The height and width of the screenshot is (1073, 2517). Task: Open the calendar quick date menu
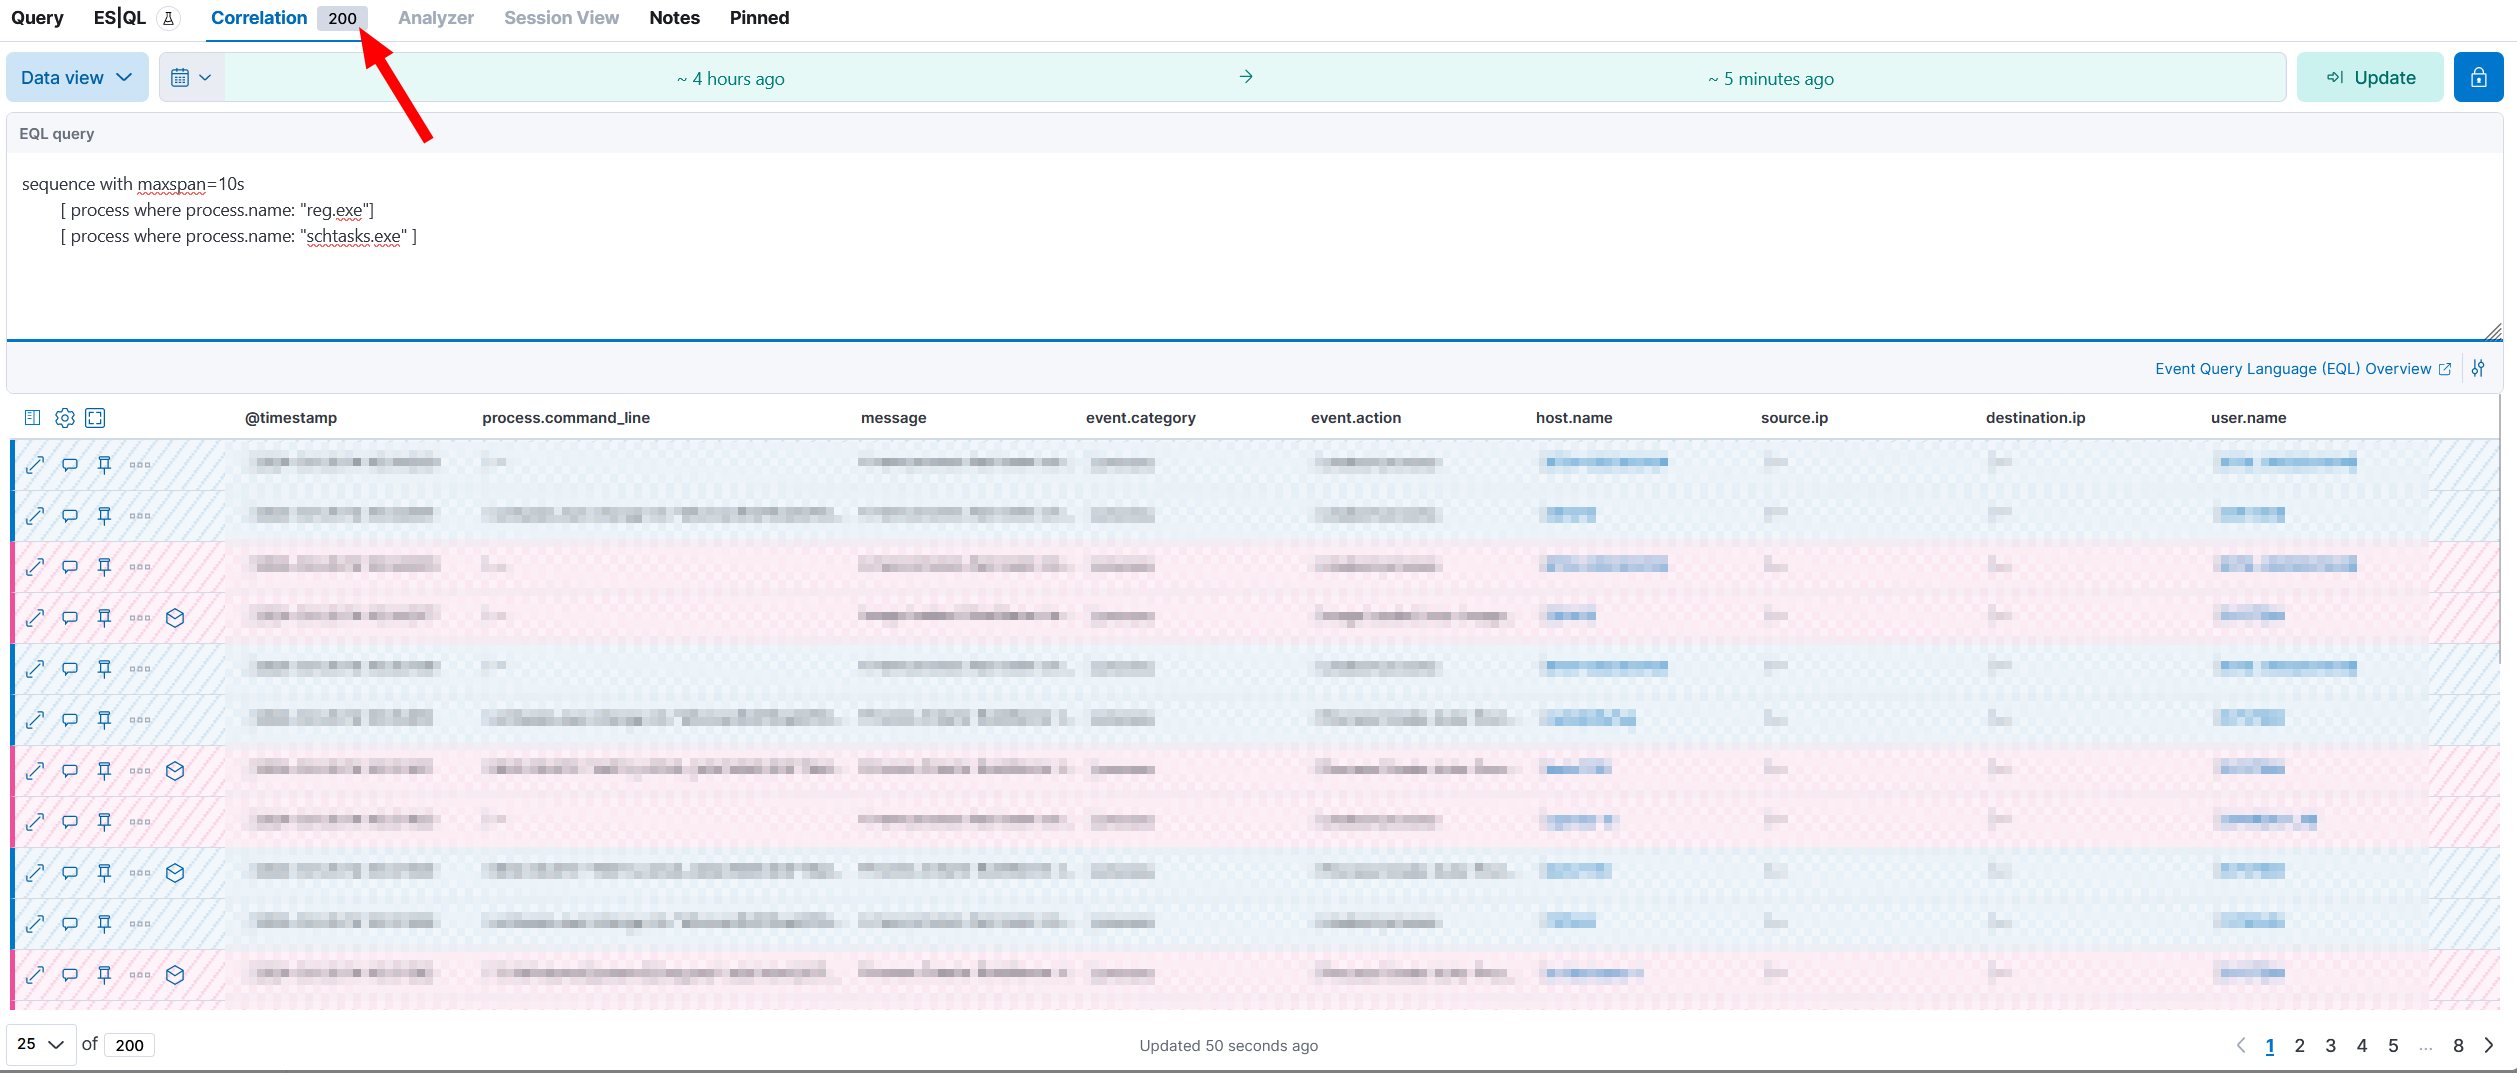[x=191, y=78]
